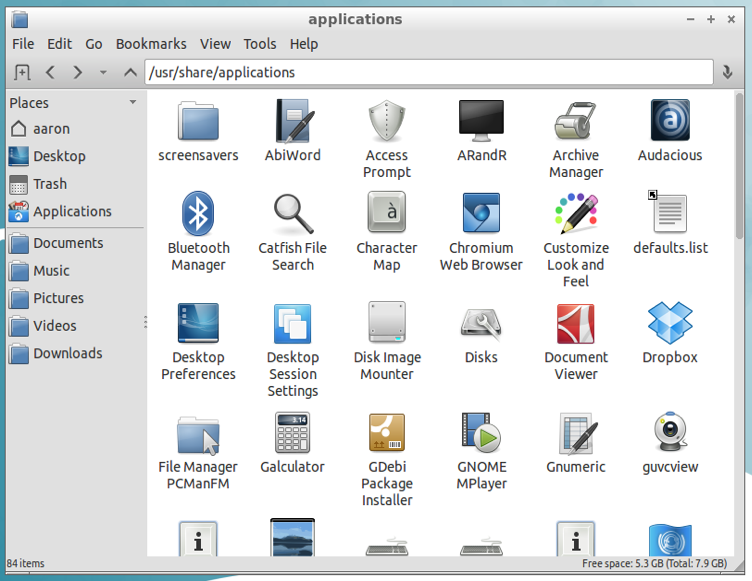Select the GNOME MPlayer icon
This screenshot has height=581, width=752.
(x=481, y=432)
